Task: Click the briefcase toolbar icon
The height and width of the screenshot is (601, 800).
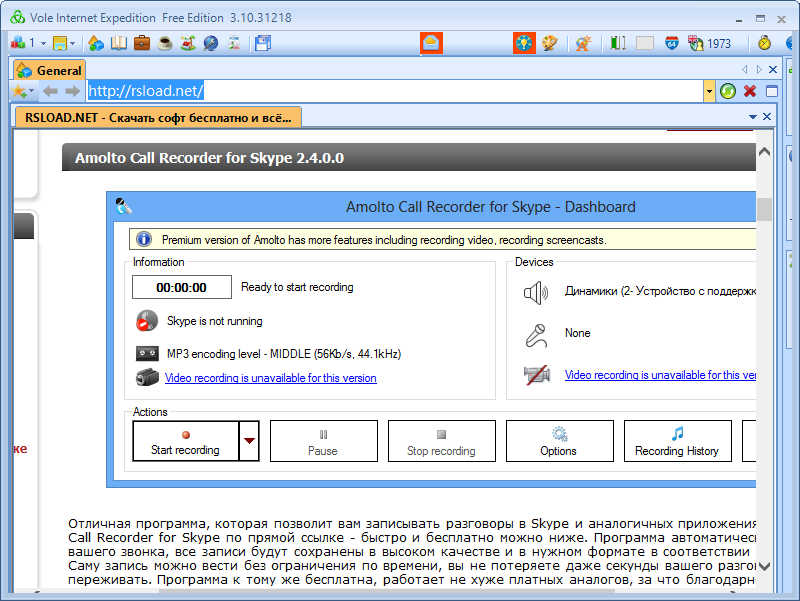Action: coord(141,43)
